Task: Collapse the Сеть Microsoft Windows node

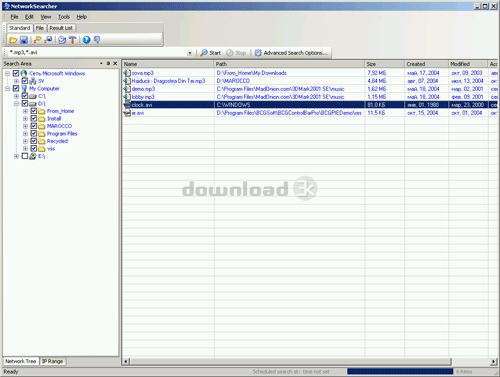Action: [x=7, y=73]
